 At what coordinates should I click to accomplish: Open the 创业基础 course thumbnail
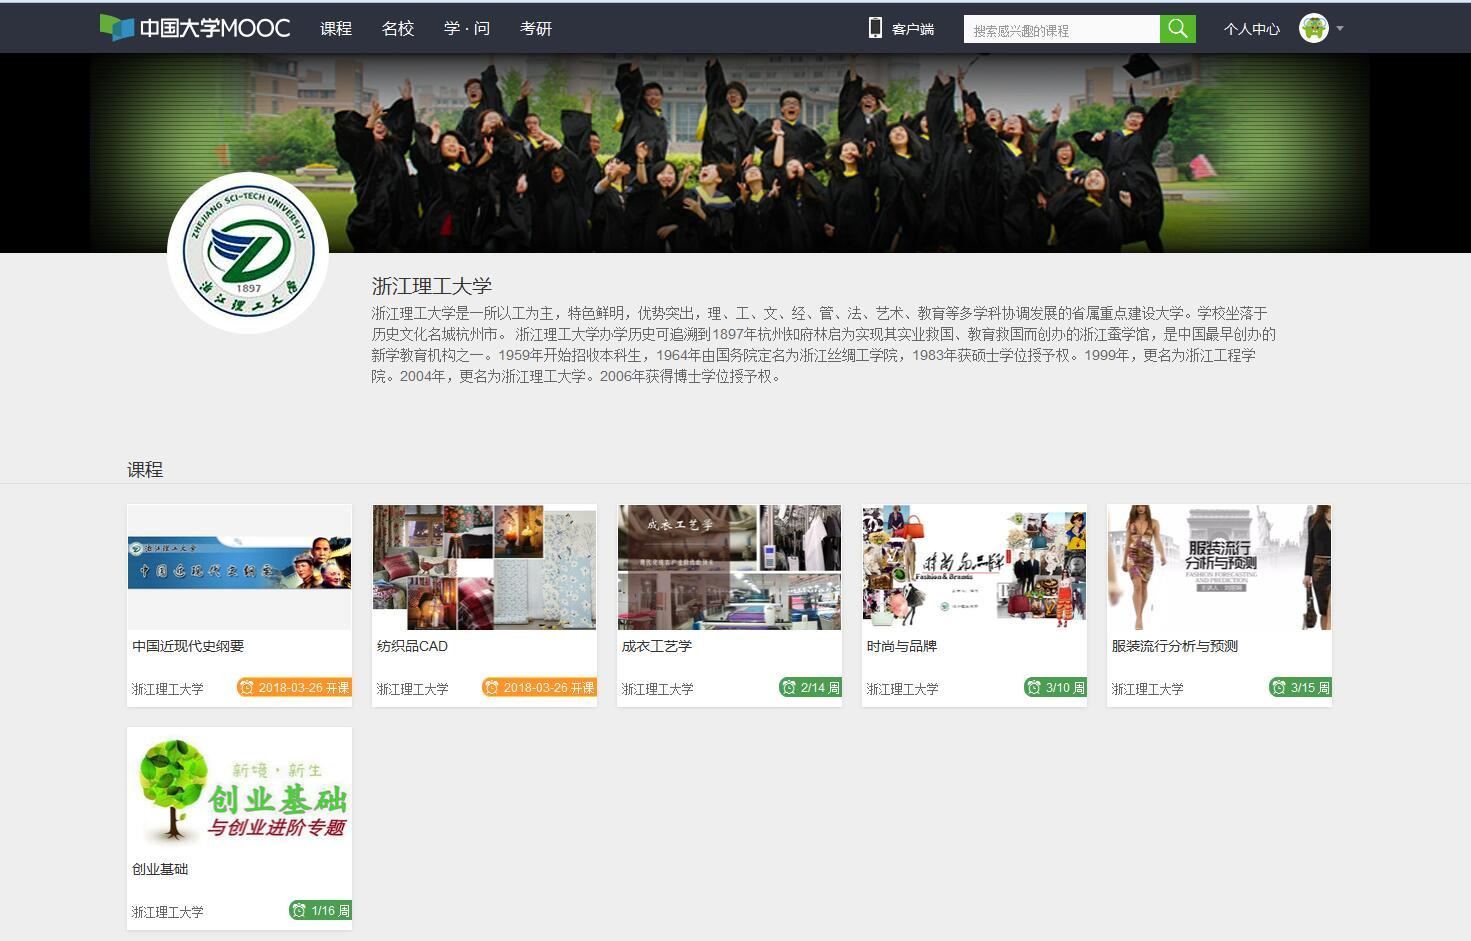point(239,790)
